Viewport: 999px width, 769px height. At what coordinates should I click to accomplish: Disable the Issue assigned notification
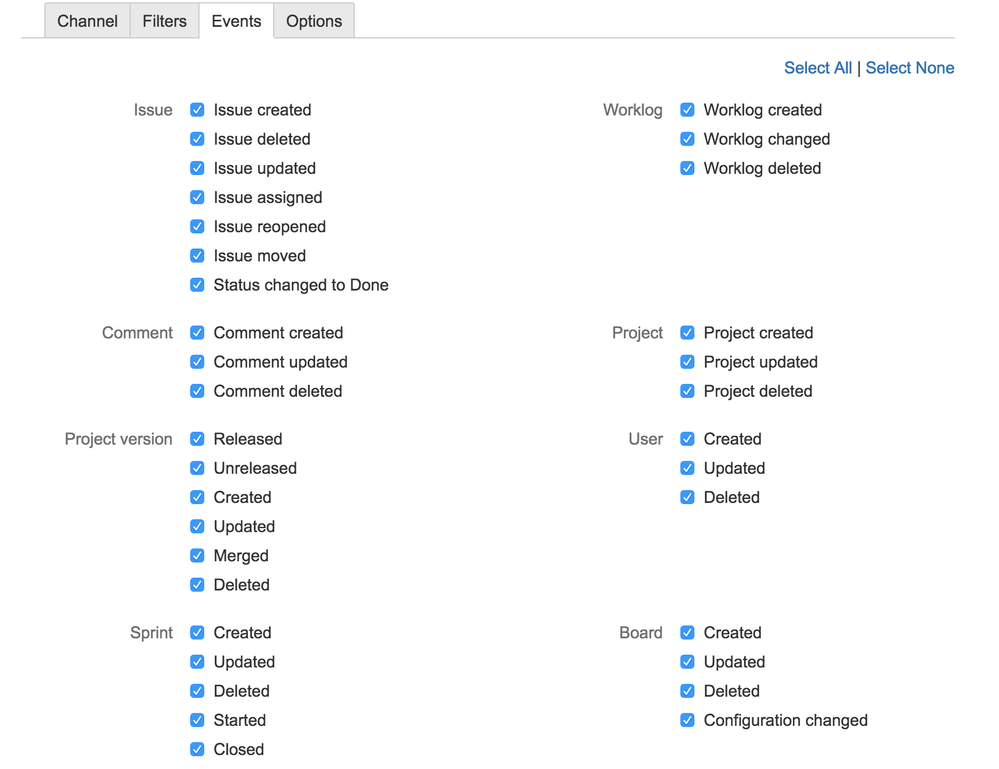click(x=197, y=197)
